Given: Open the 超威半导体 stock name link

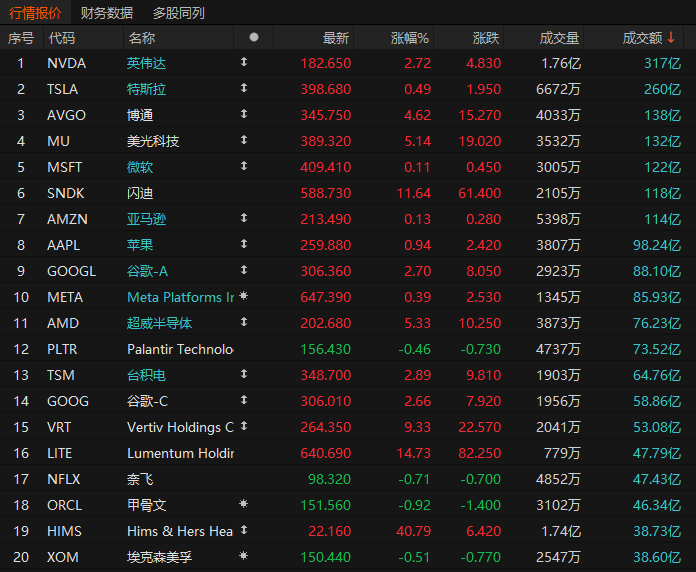Looking at the screenshot, I should coord(159,323).
